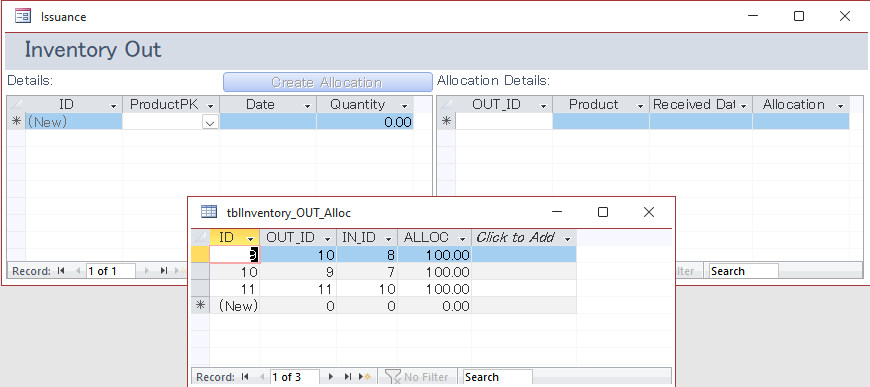The width and height of the screenshot is (870, 387).
Task: Click the record number box showing 1 of 1
Action: point(111,271)
